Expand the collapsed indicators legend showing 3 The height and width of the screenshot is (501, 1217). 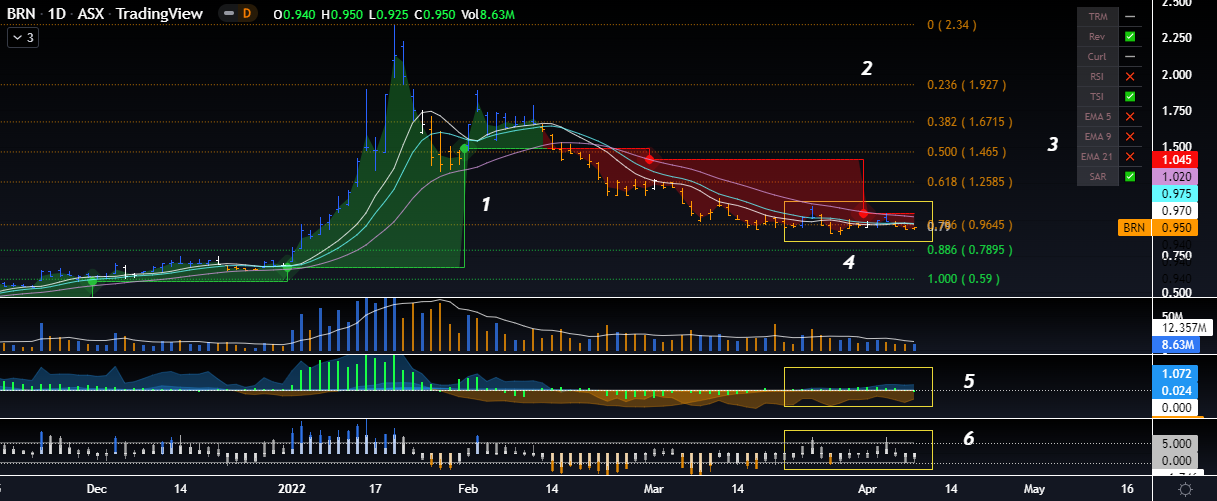[23, 38]
